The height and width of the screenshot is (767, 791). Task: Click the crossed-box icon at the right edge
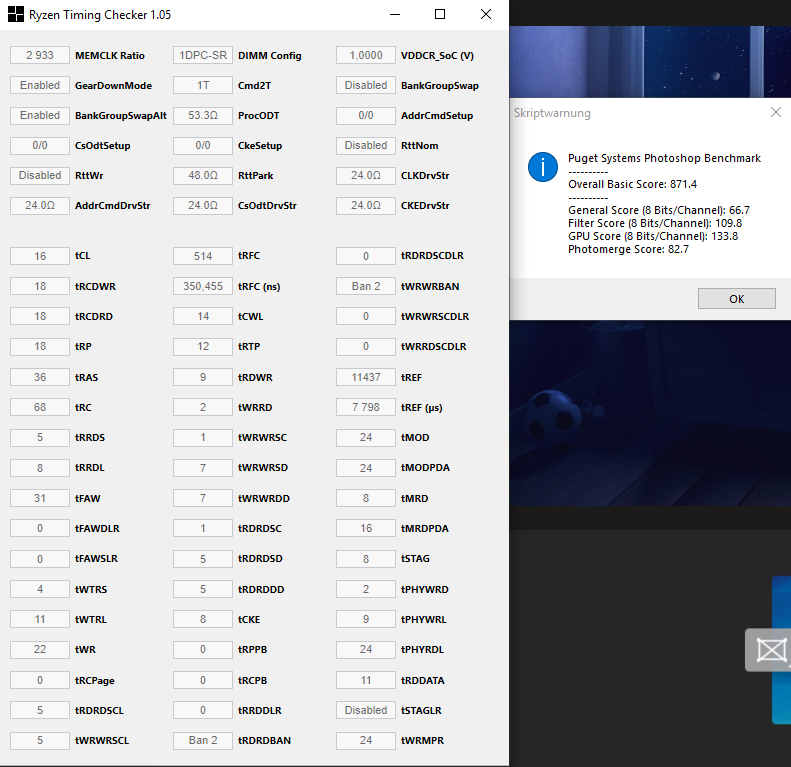pyautogui.click(x=771, y=649)
